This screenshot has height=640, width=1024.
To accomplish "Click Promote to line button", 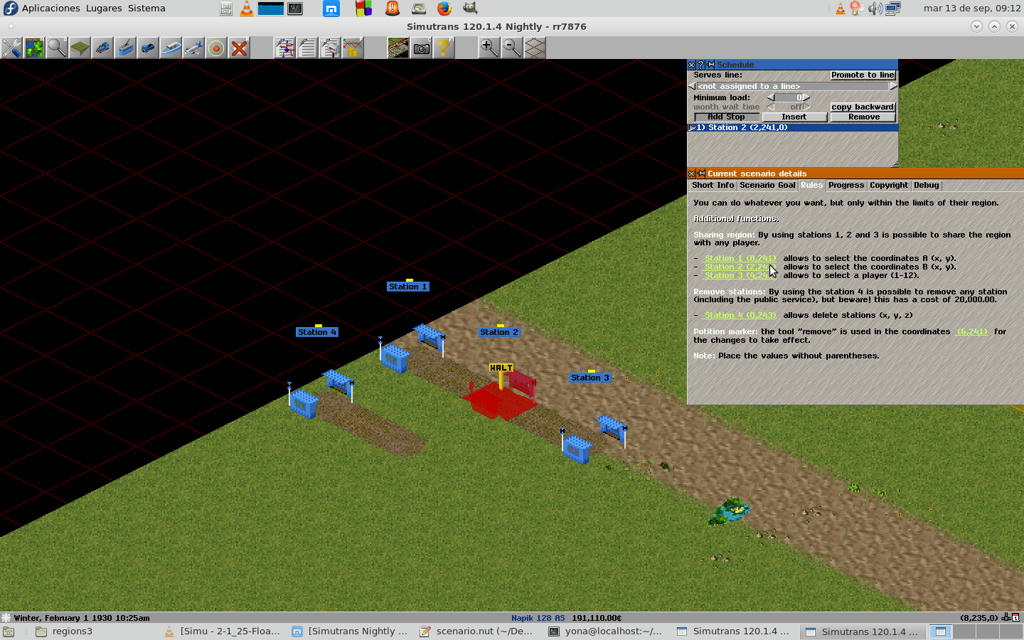I will pyautogui.click(x=863, y=75).
